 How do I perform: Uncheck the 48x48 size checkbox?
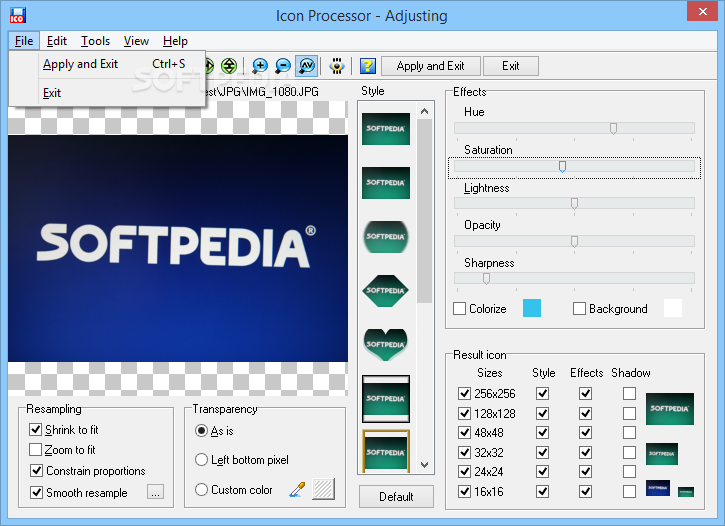click(x=464, y=433)
